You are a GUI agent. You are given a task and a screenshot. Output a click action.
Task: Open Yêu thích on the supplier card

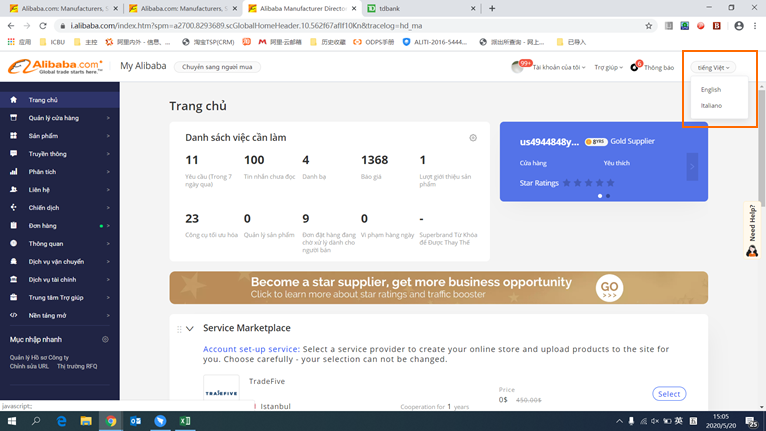[x=617, y=163]
